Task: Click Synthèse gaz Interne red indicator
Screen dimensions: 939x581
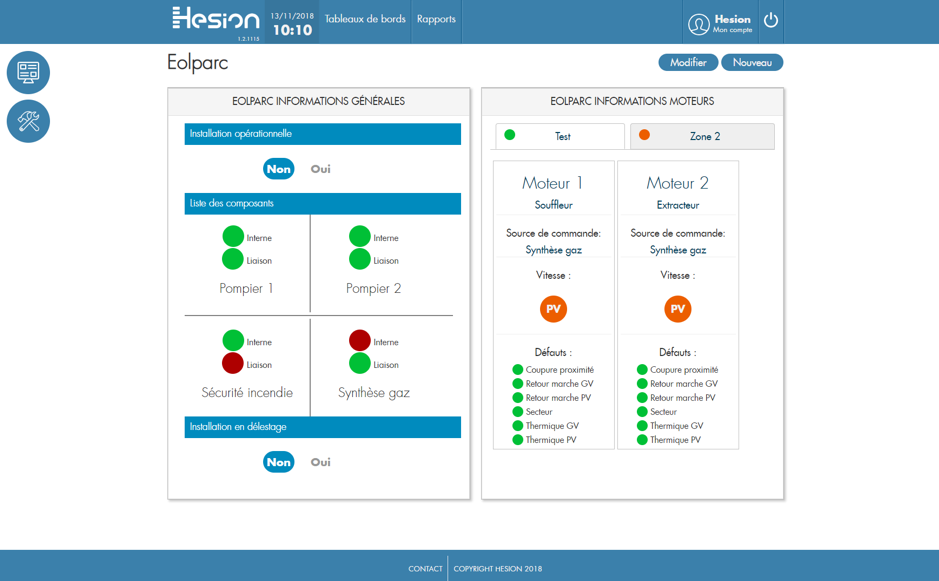Action: pos(359,340)
